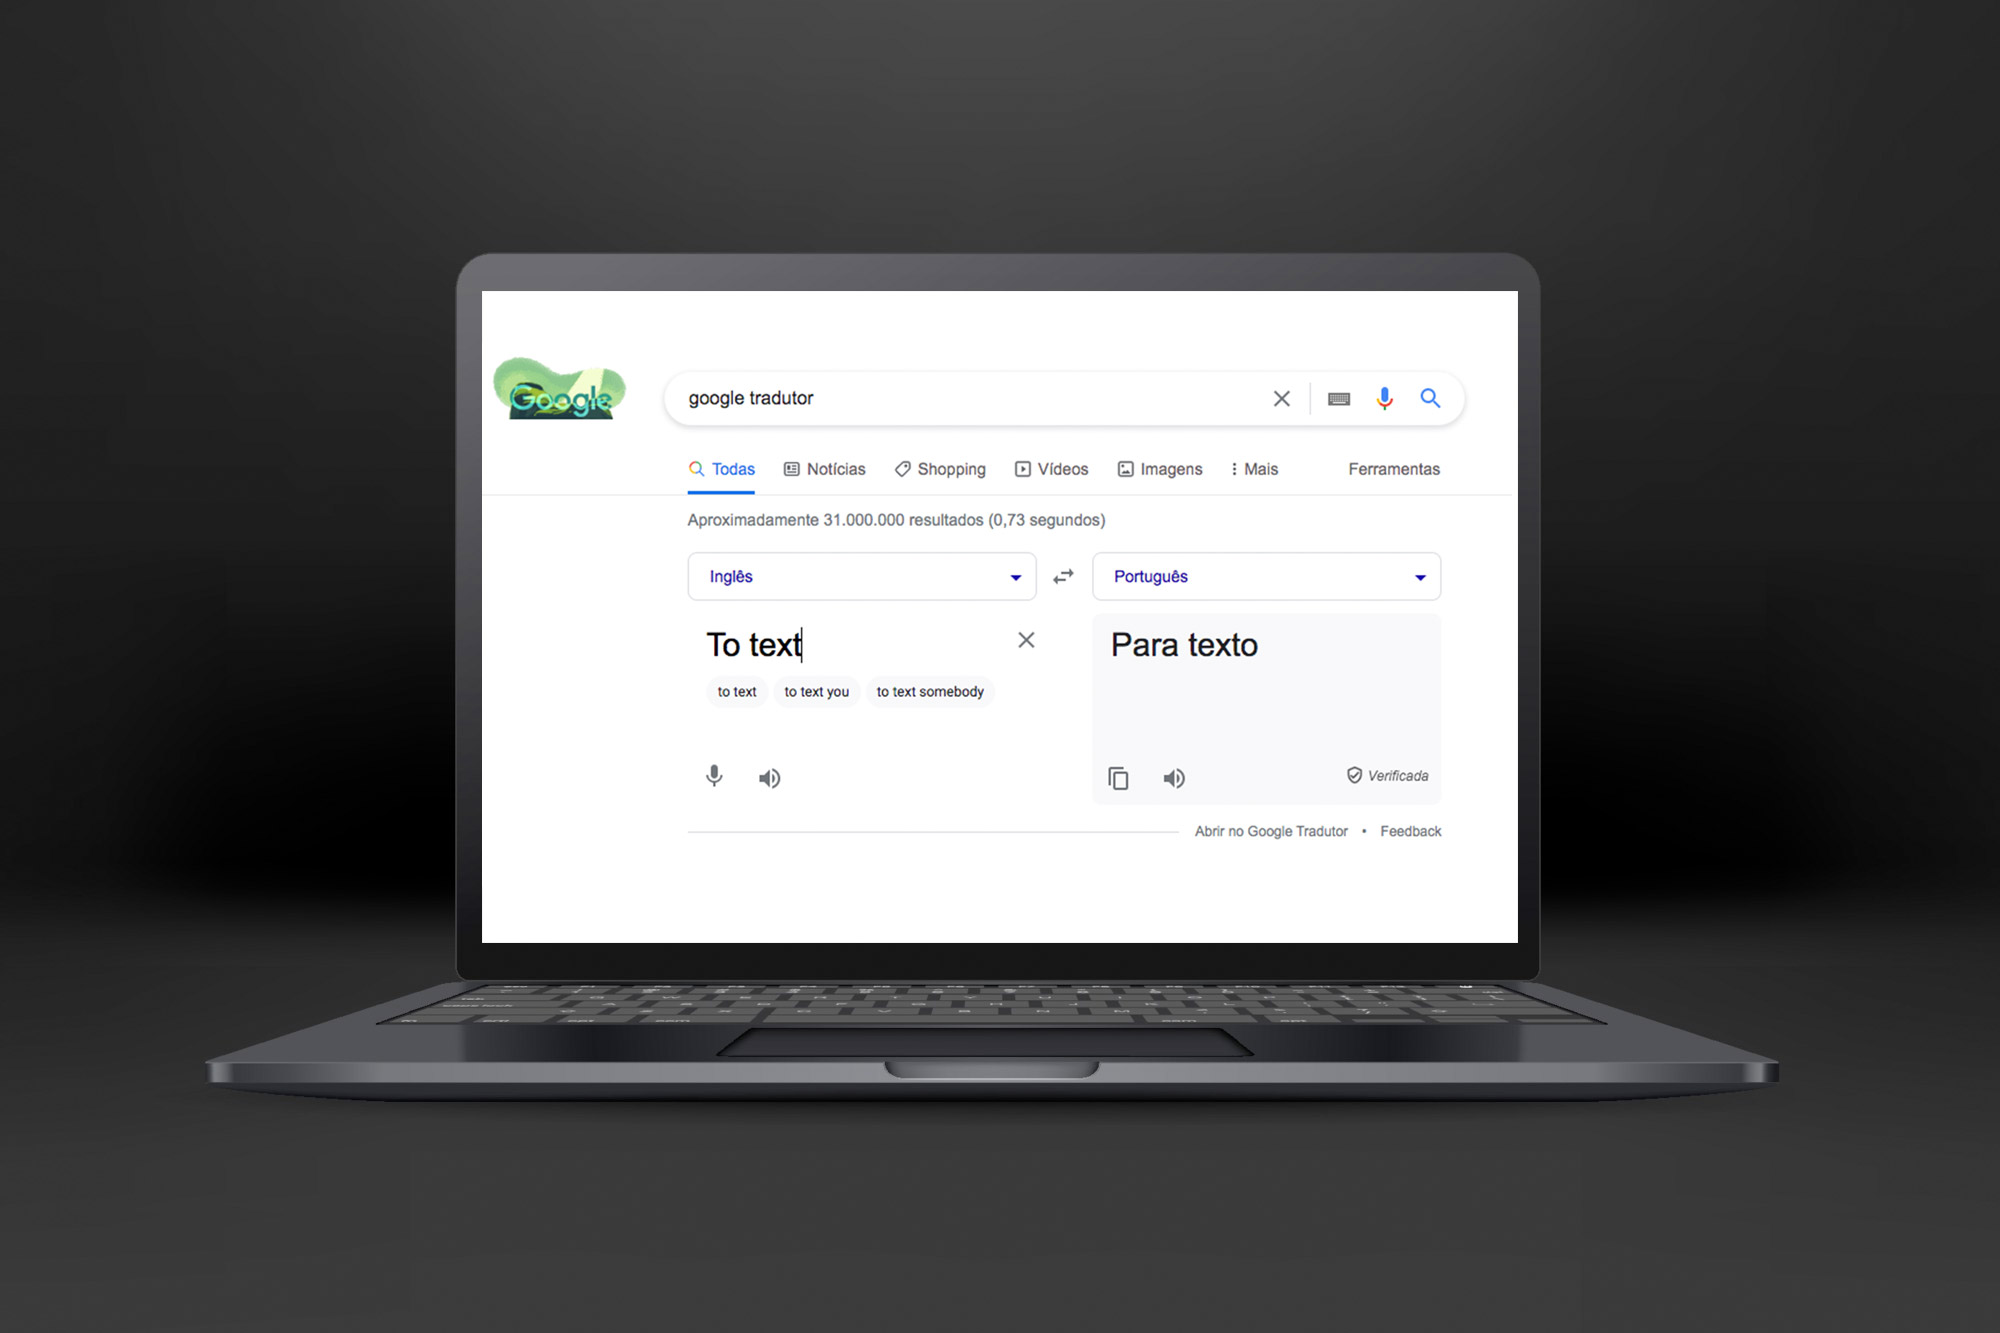Click the microphone icon in translator input
The height and width of the screenshot is (1333, 2000).
point(714,777)
